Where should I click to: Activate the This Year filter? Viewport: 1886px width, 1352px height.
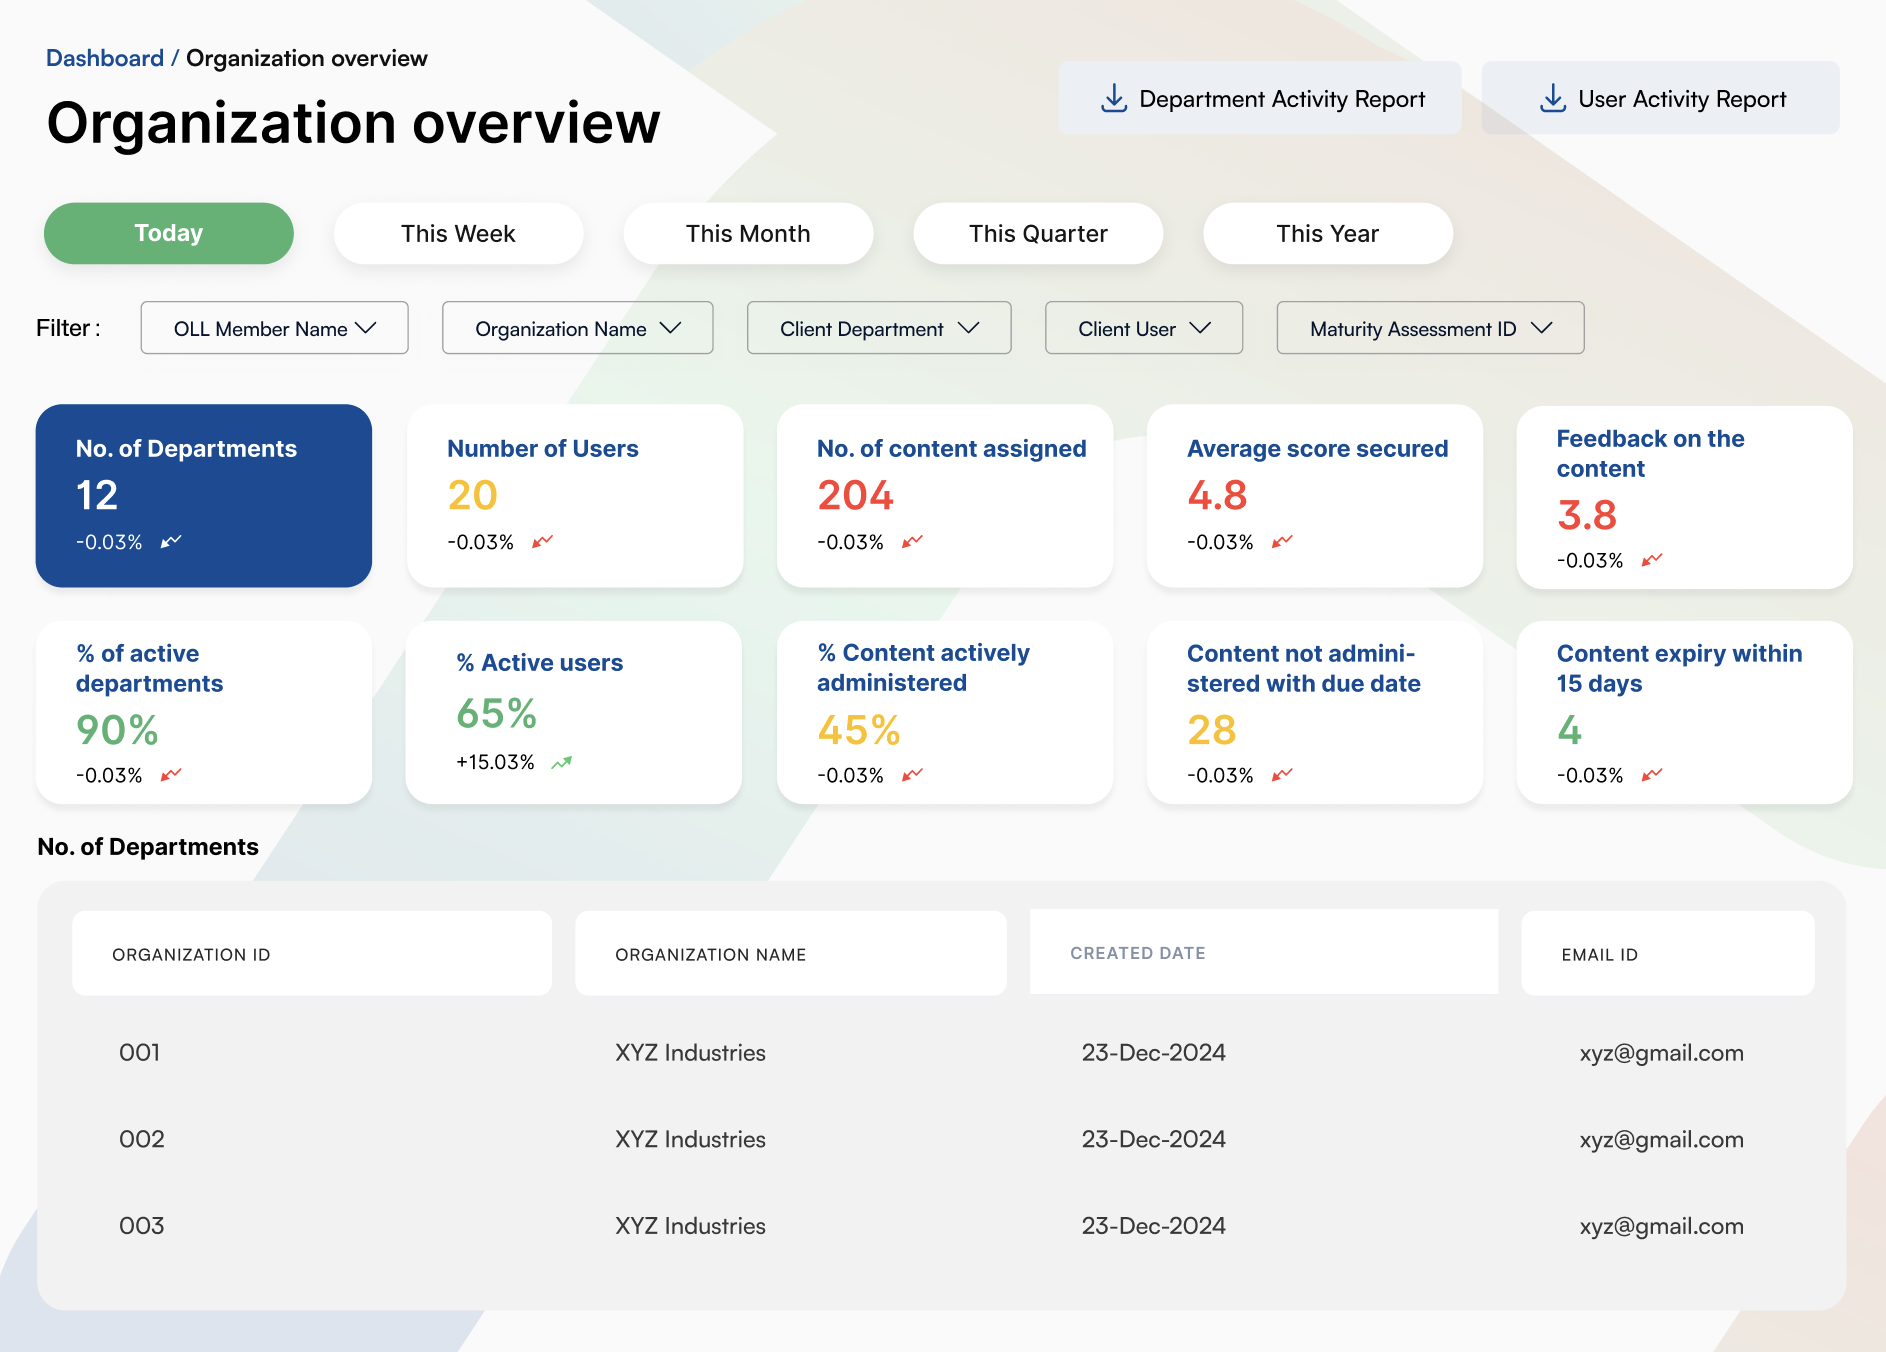click(x=1327, y=233)
